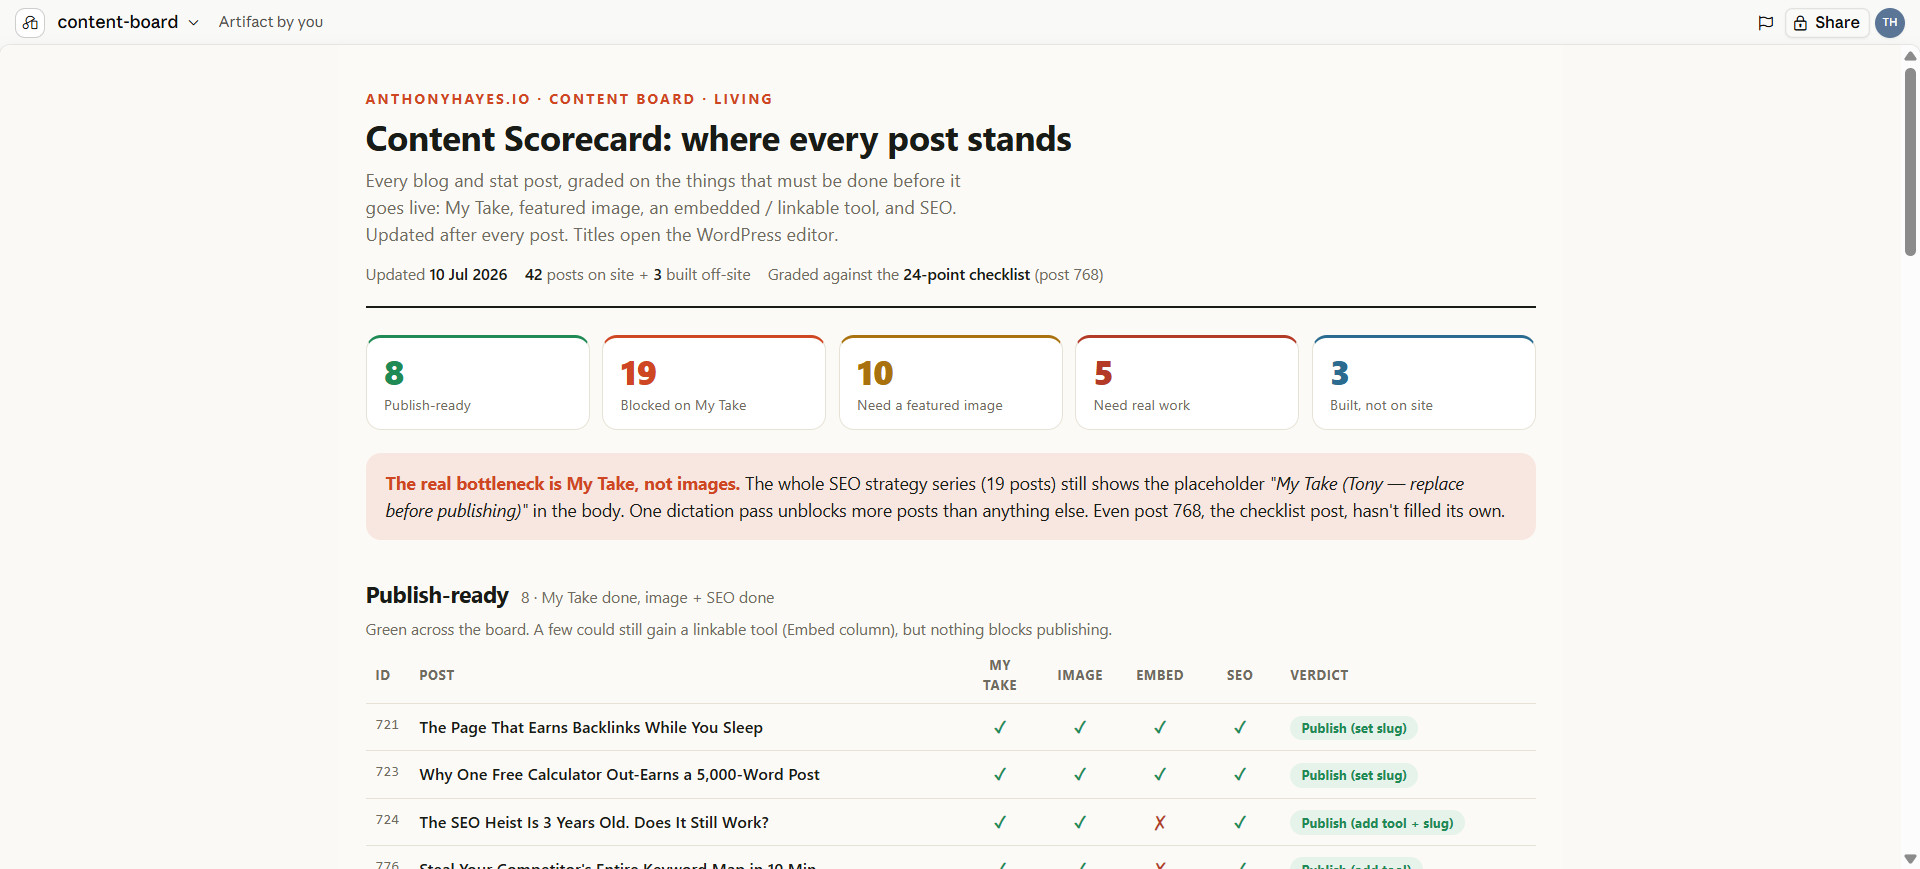Image resolution: width=1920 pixels, height=869 pixels.
Task: Click the Embed red X for post 724
Action: point(1160,823)
